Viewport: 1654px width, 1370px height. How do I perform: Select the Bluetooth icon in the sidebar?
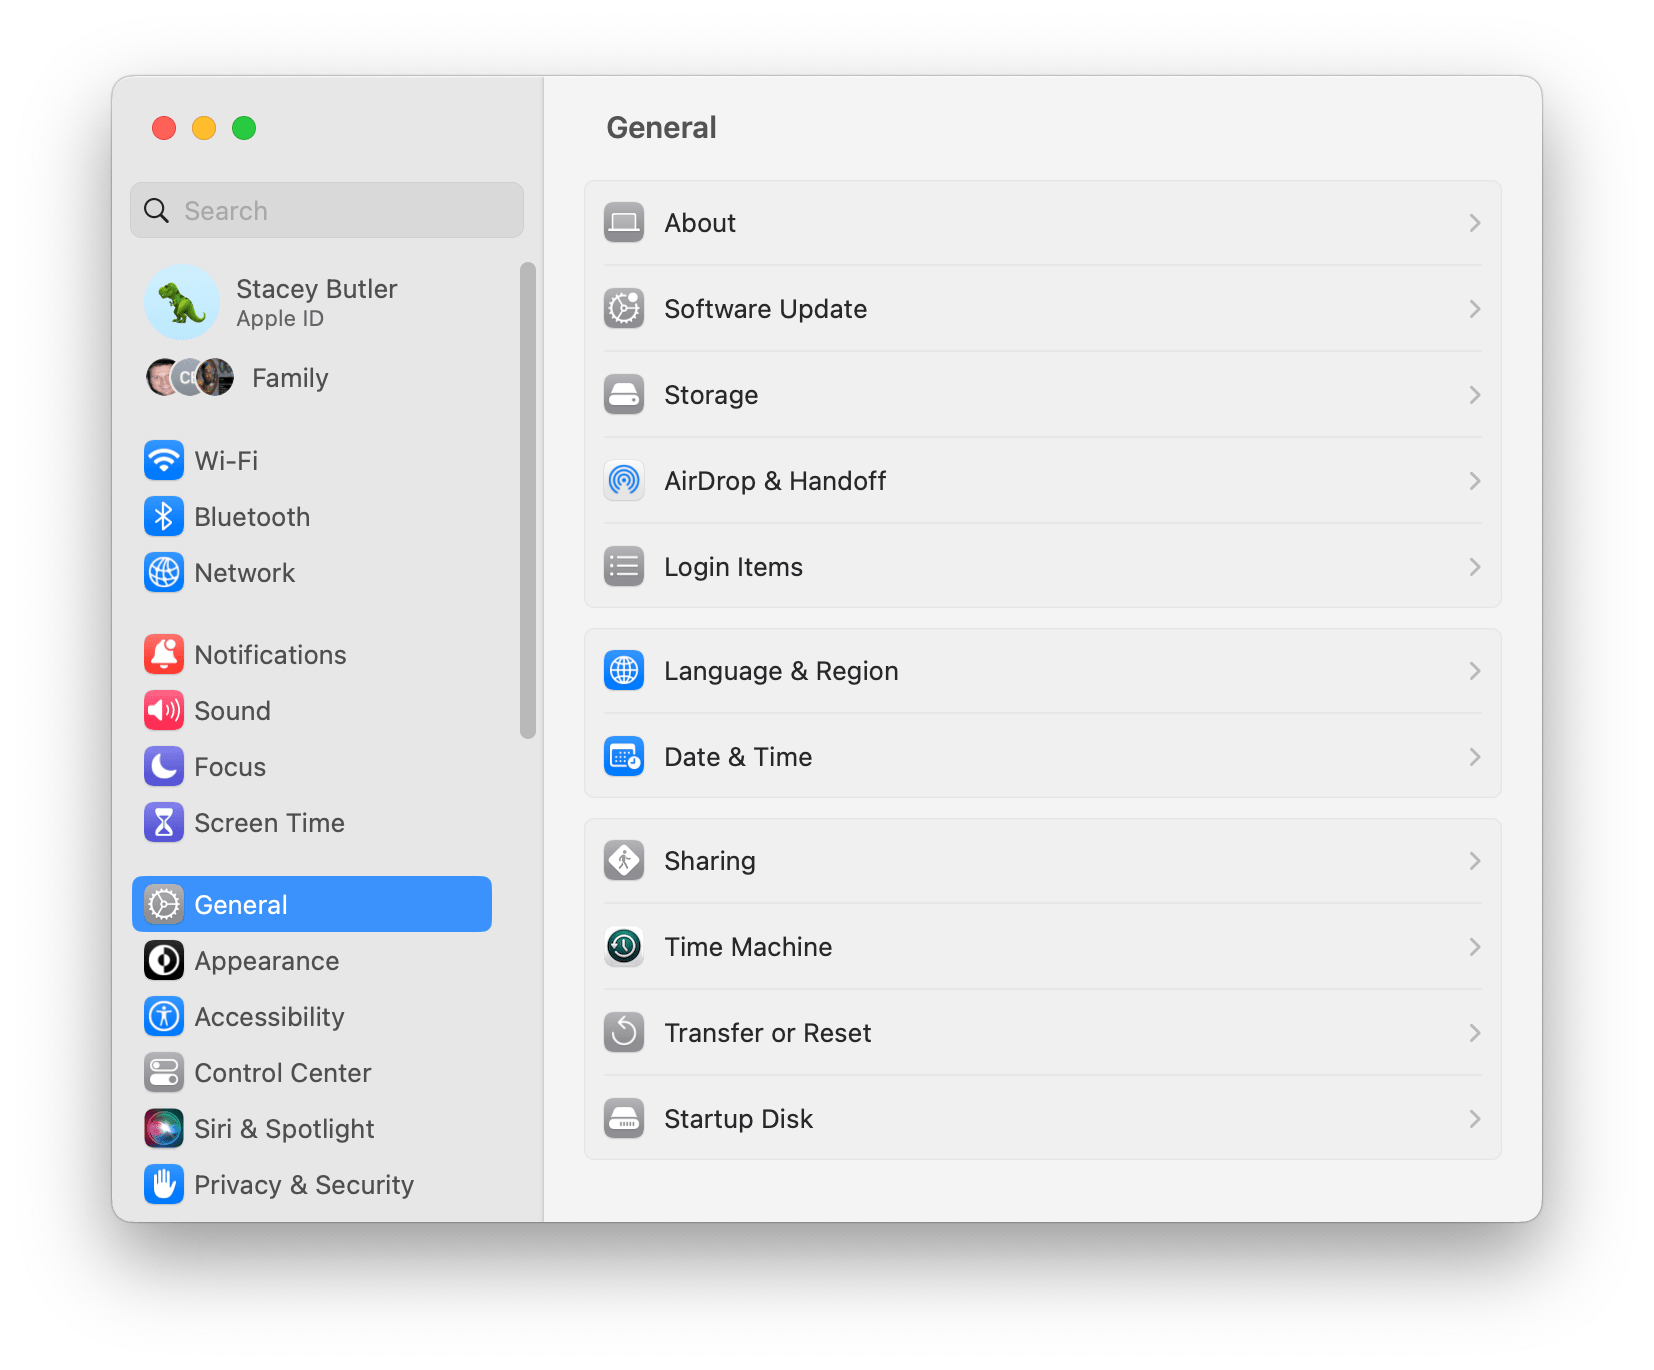(164, 516)
